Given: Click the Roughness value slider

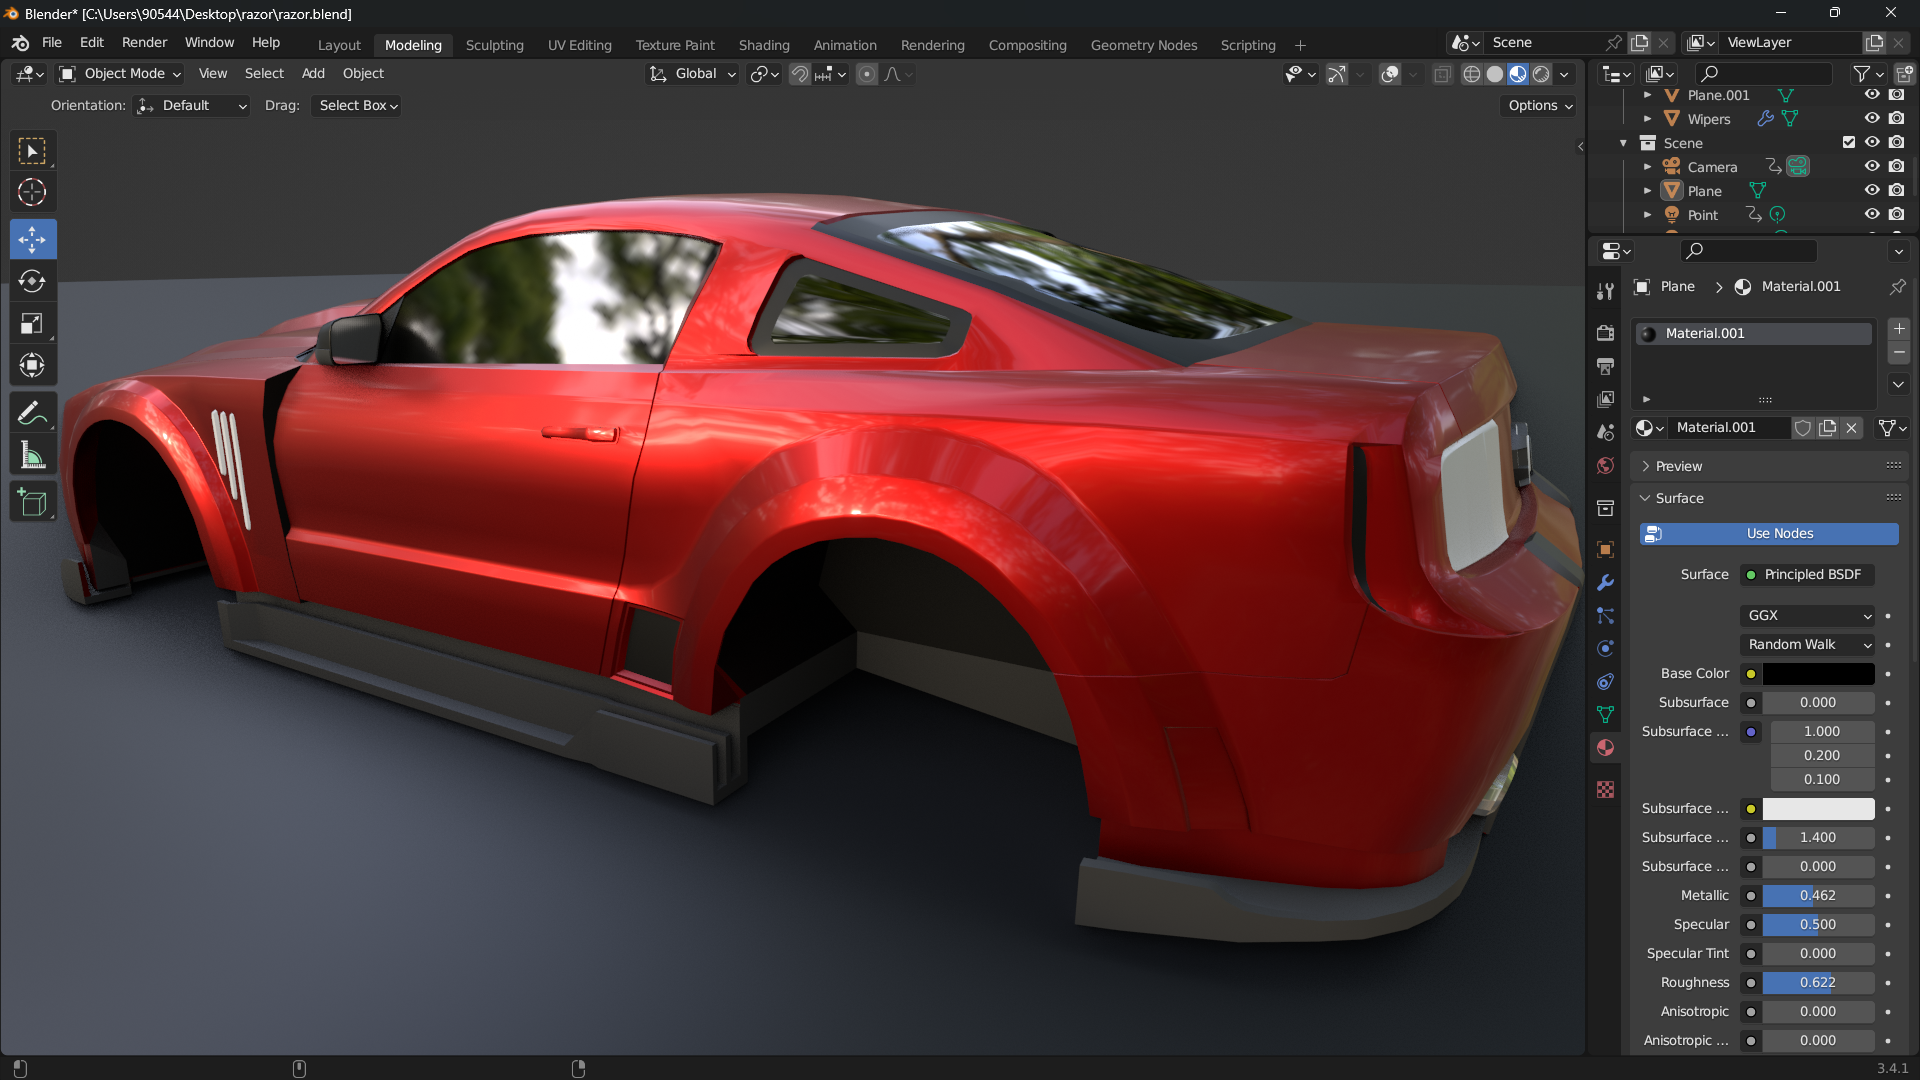Looking at the screenshot, I should point(1817,983).
